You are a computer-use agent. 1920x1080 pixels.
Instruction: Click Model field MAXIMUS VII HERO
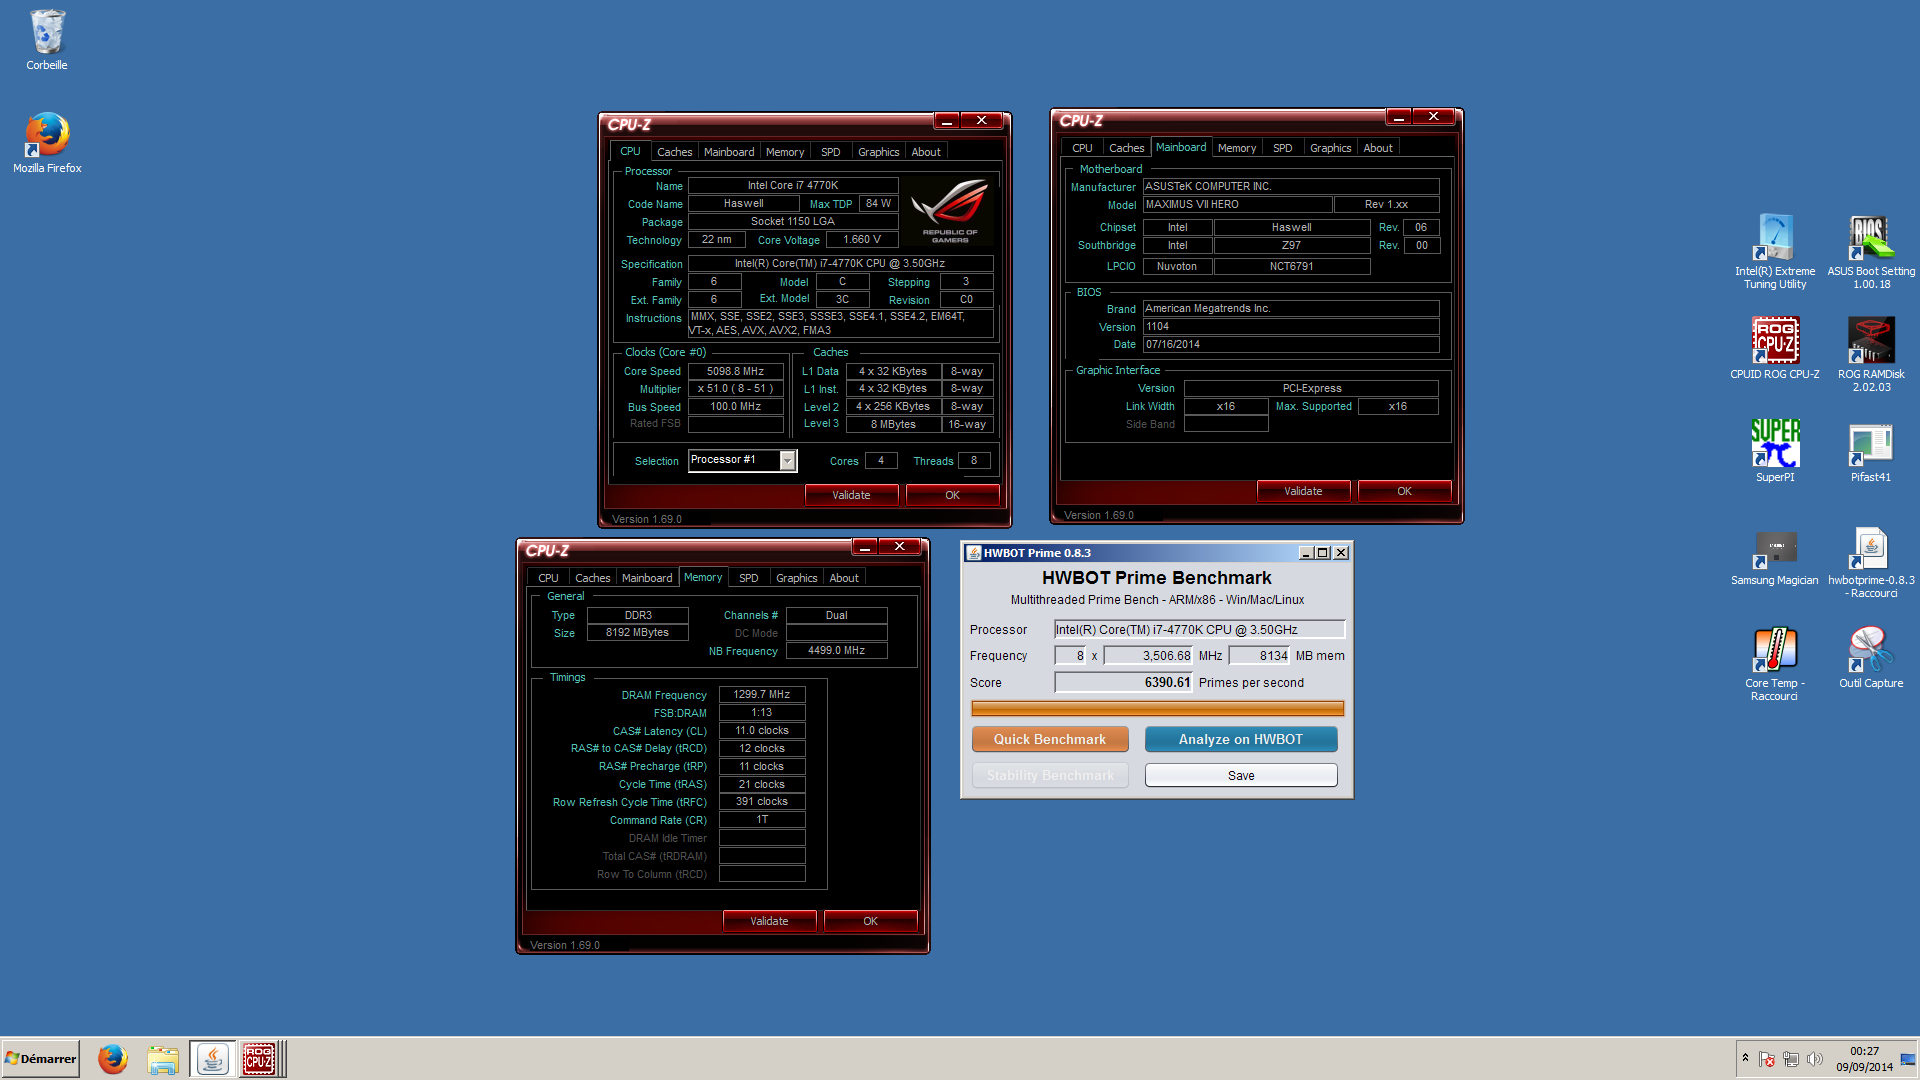coord(1238,204)
